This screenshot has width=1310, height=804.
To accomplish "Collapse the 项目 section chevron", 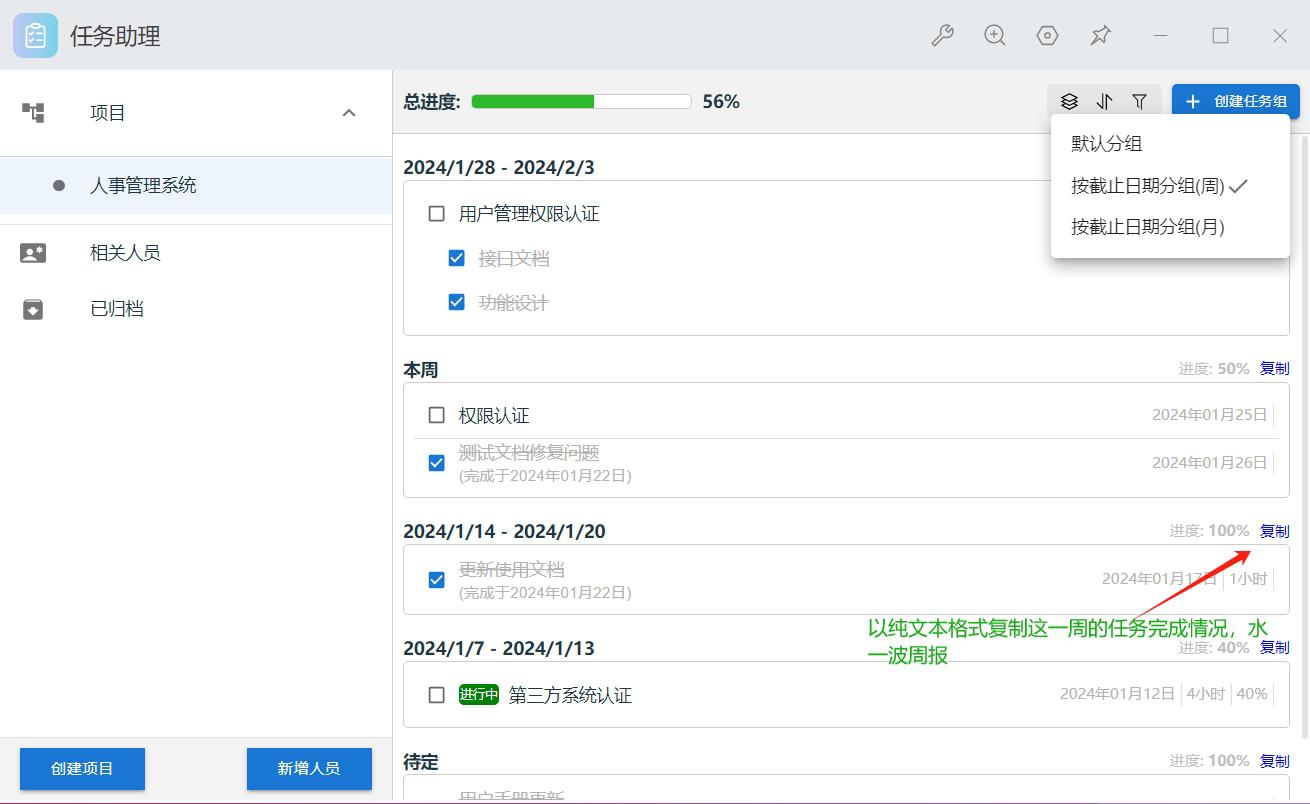I will [349, 113].
